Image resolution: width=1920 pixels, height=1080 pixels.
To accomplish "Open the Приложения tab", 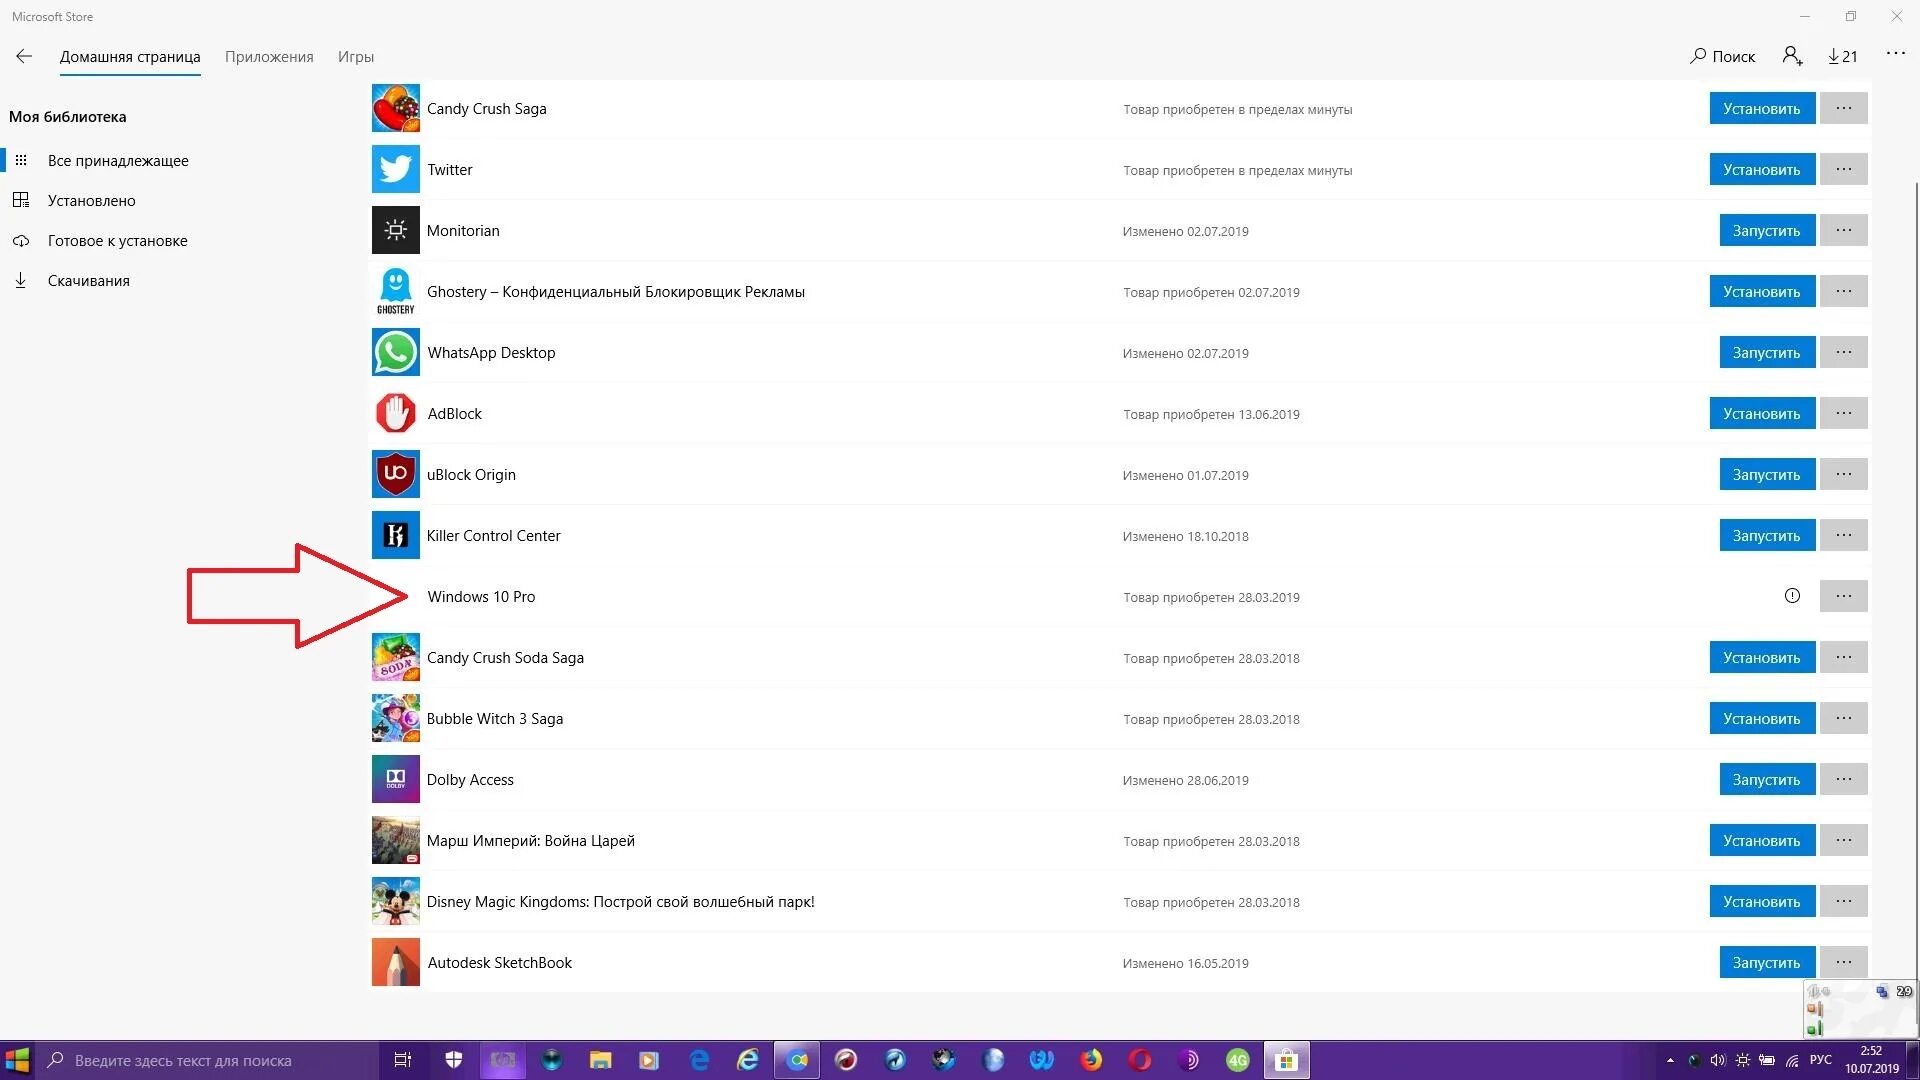I will pyautogui.click(x=269, y=57).
